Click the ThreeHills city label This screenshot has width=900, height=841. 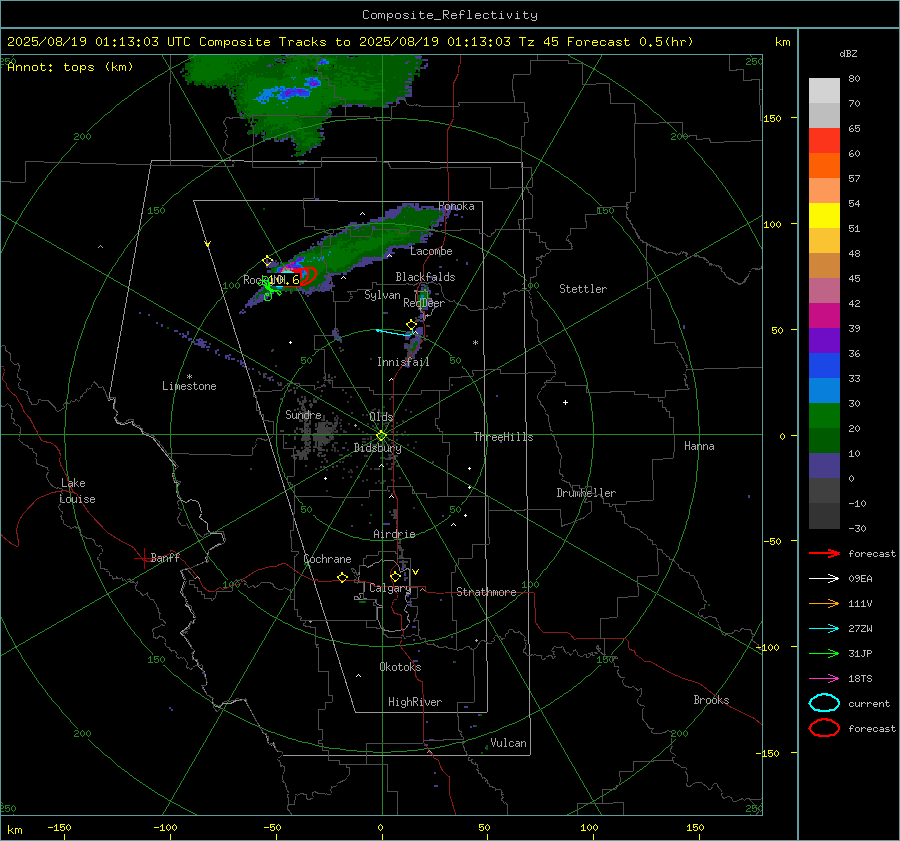pyautogui.click(x=503, y=437)
